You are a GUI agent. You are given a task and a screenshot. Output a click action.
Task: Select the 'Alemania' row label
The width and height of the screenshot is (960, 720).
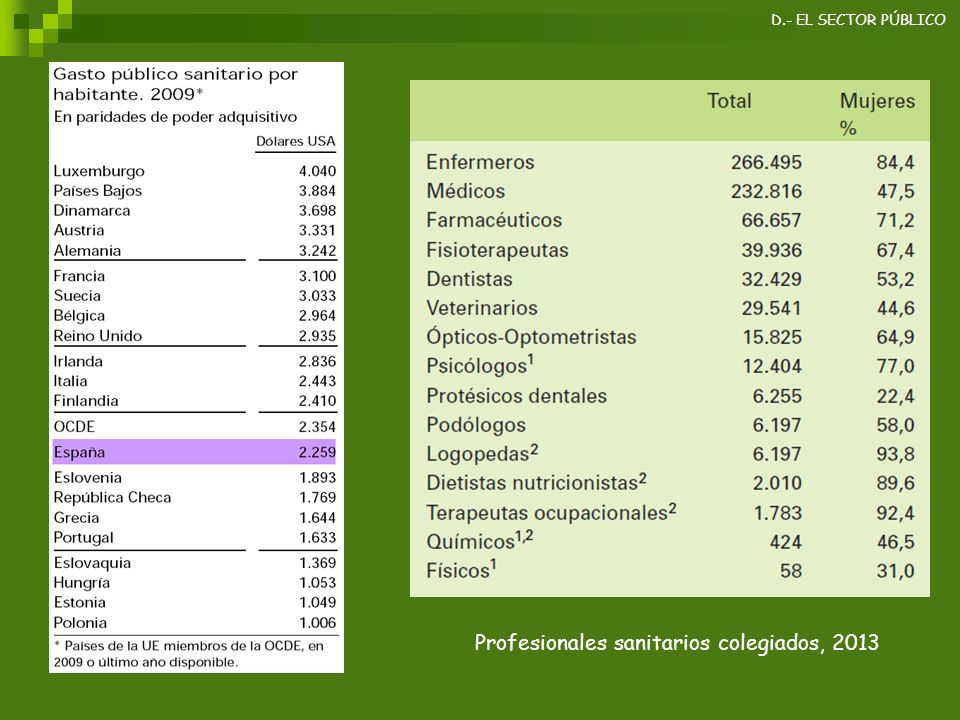(88, 250)
